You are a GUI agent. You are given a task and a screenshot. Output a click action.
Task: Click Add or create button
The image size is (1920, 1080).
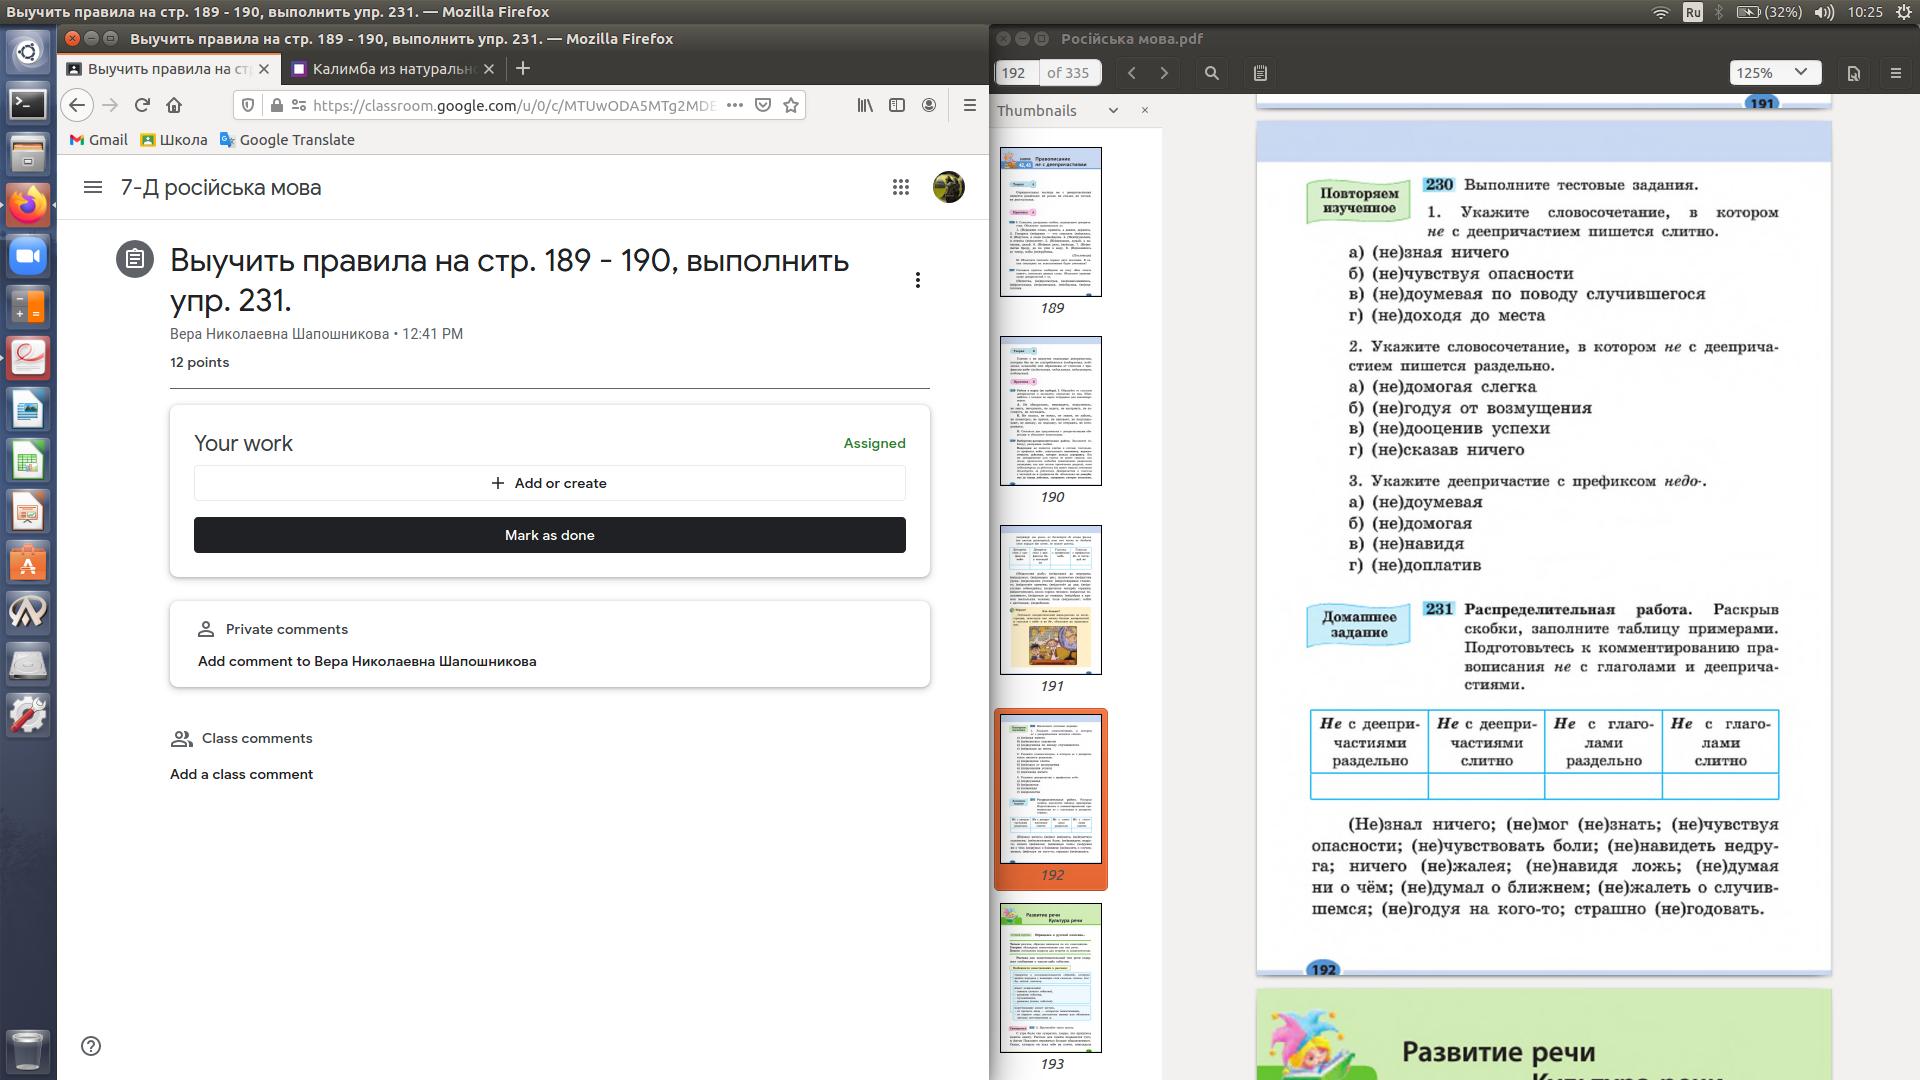click(549, 483)
